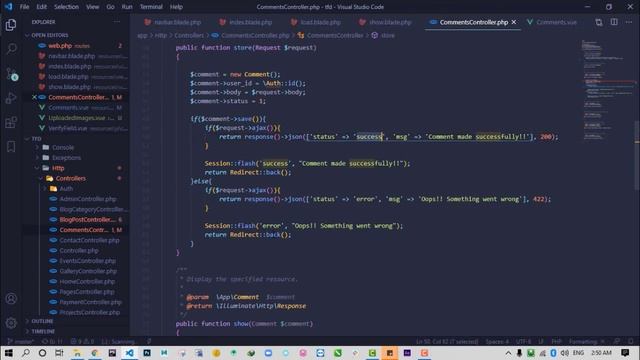
Task: Open the Action Center notification icon
Action: (625, 353)
